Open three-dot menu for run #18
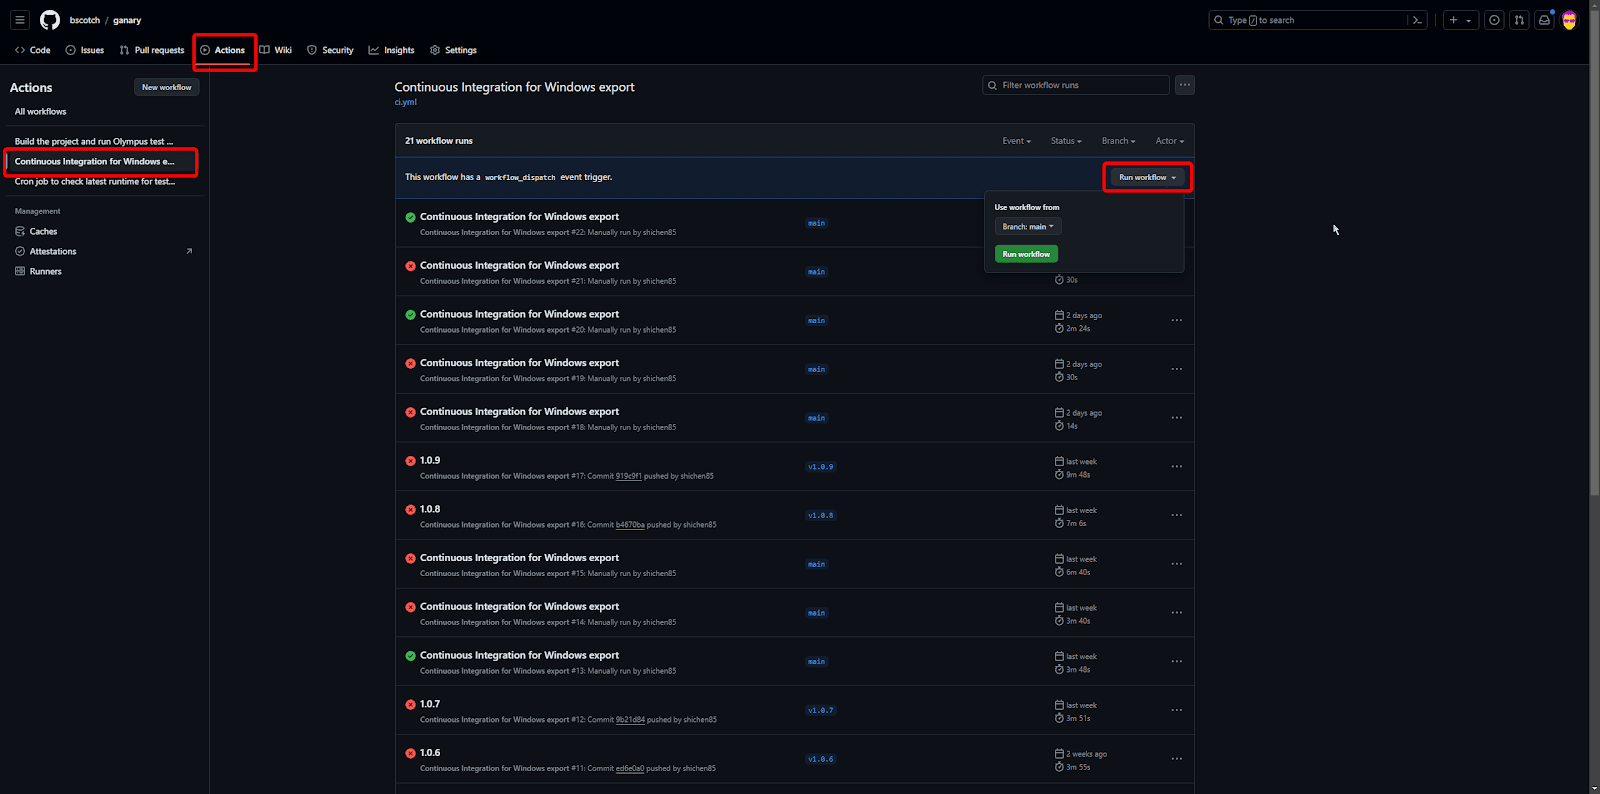The width and height of the screenshot is (1600, 794). coord(1177,418)
